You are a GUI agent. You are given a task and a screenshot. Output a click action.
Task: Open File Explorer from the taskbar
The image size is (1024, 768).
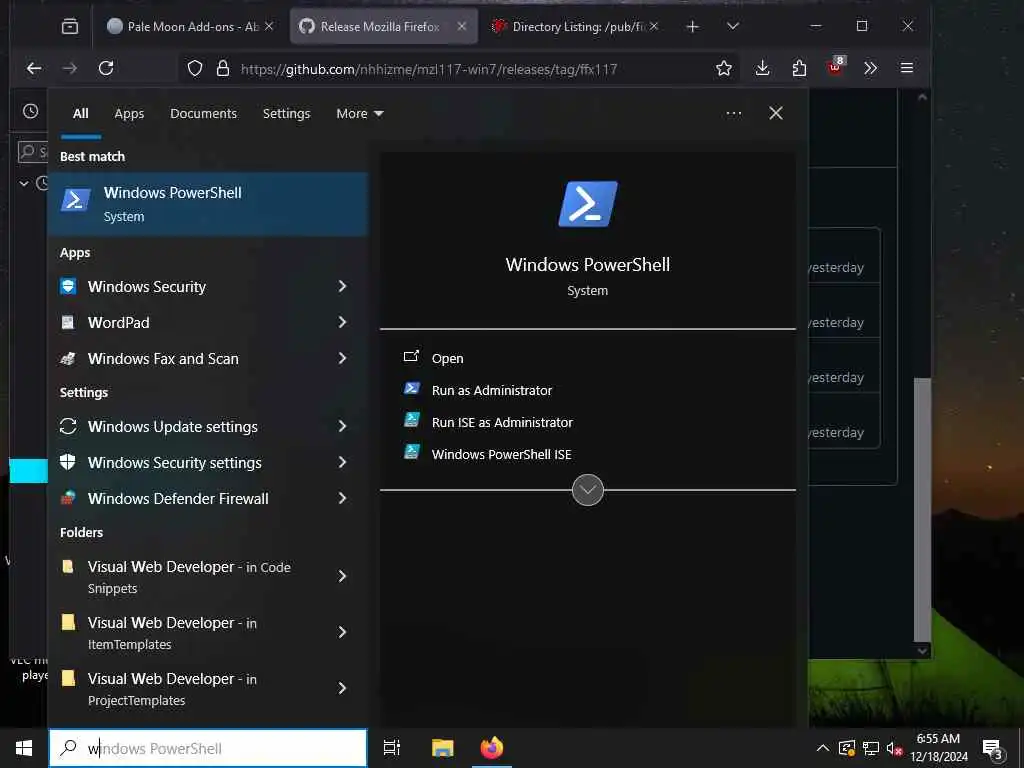pyautogui.click(x=443, y=748)
